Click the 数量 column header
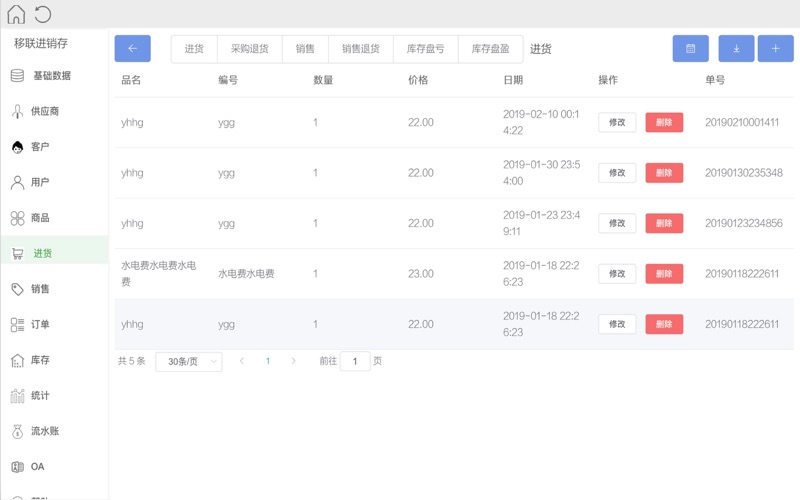 coord(323,80)
